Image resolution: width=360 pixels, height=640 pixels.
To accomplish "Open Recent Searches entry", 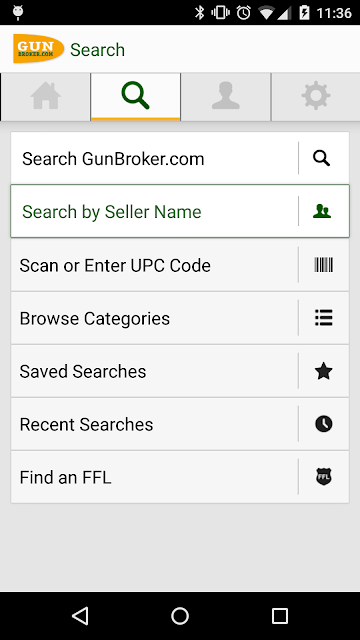I will pos(180,424).
